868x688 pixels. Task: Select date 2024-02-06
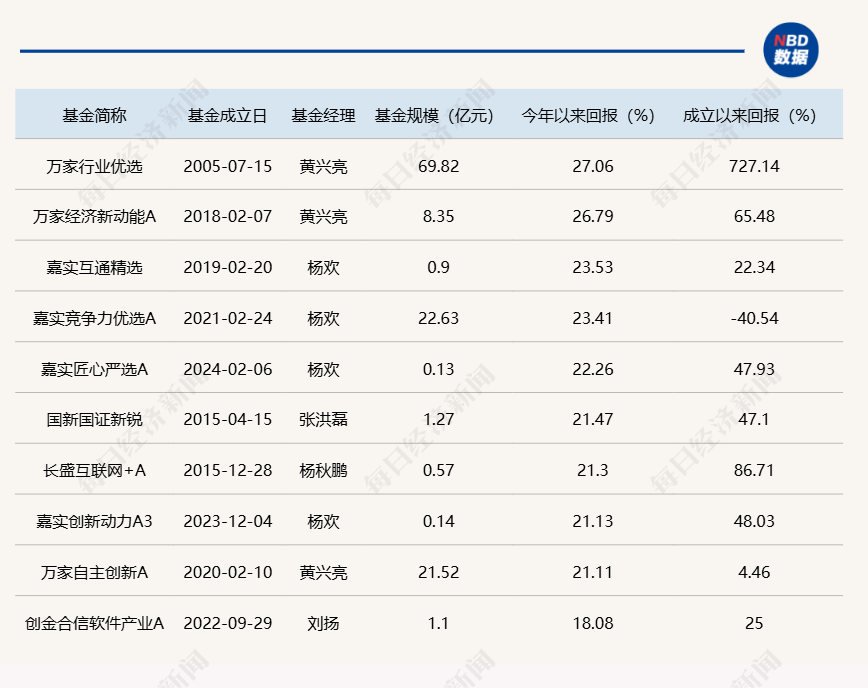[228, 369]
